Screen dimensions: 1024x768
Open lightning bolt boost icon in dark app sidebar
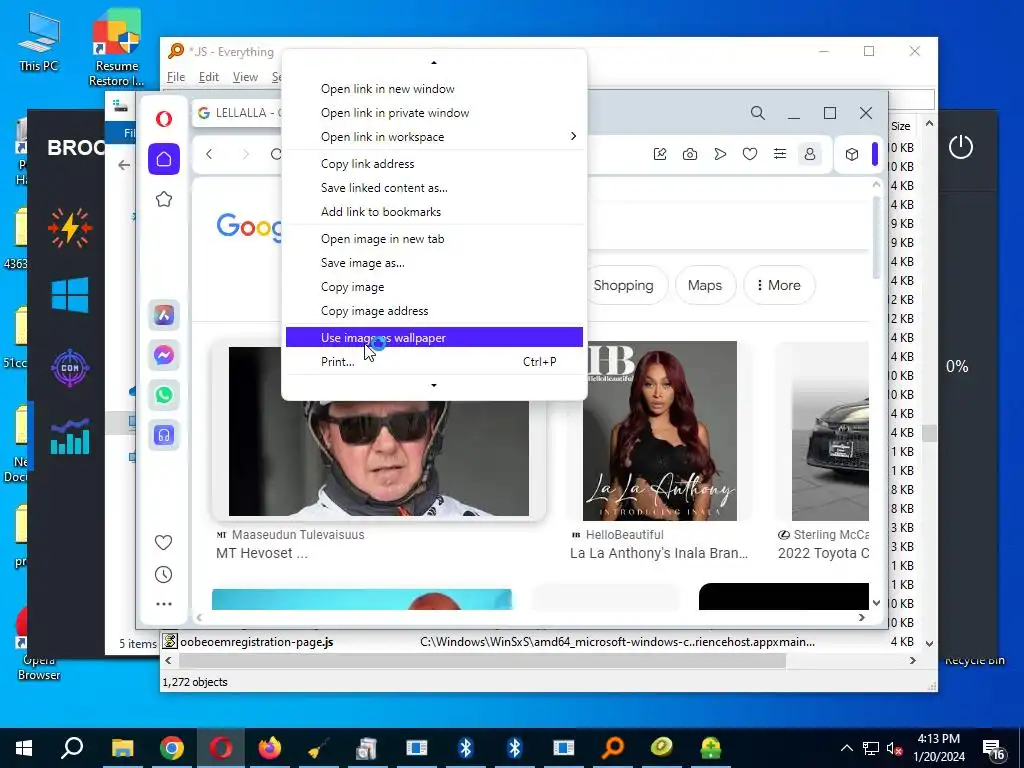pyautogui.click(x=70, y=228)
